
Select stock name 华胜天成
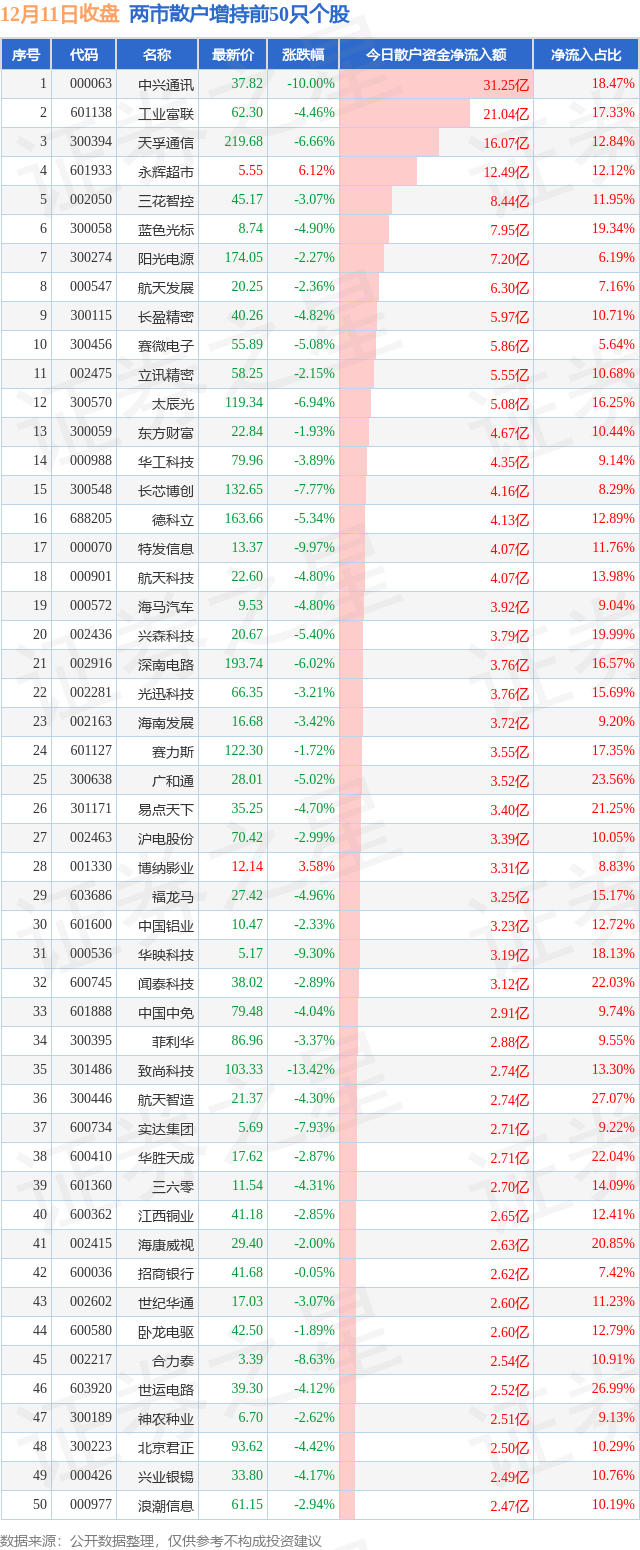click(x=166, y=1157)
